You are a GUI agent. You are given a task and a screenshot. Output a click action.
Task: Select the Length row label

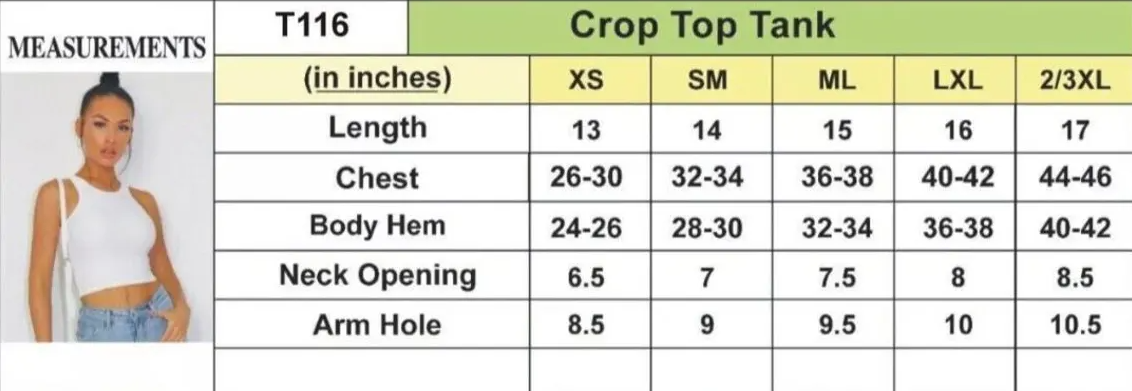coord(378,128)
